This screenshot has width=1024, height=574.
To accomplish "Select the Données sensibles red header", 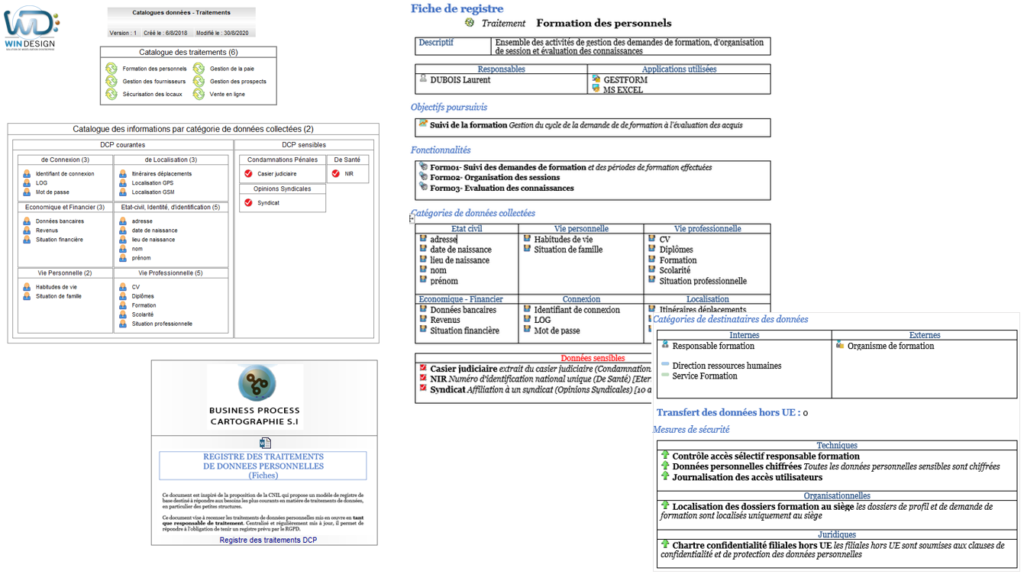I will [x=592, y=358].
